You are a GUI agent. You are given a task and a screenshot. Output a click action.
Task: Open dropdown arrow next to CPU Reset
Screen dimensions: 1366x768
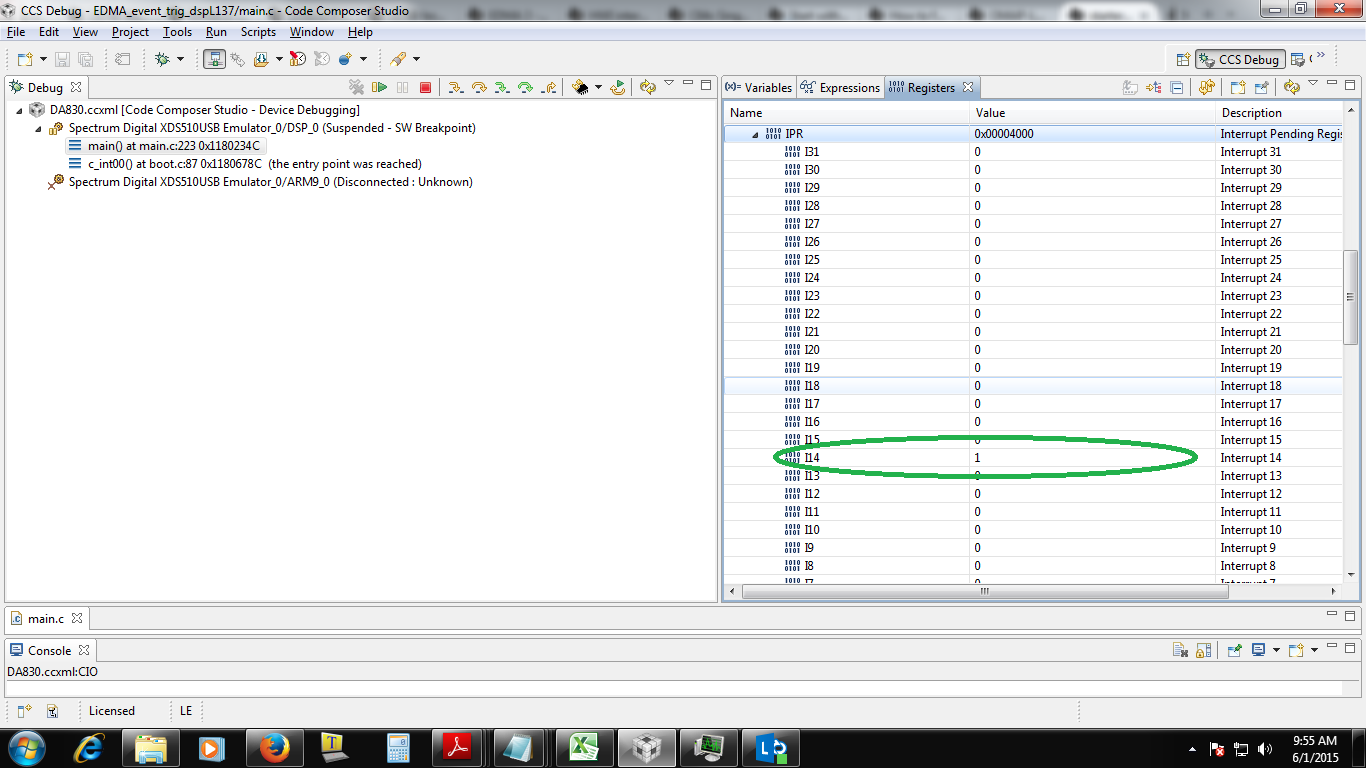598,87
